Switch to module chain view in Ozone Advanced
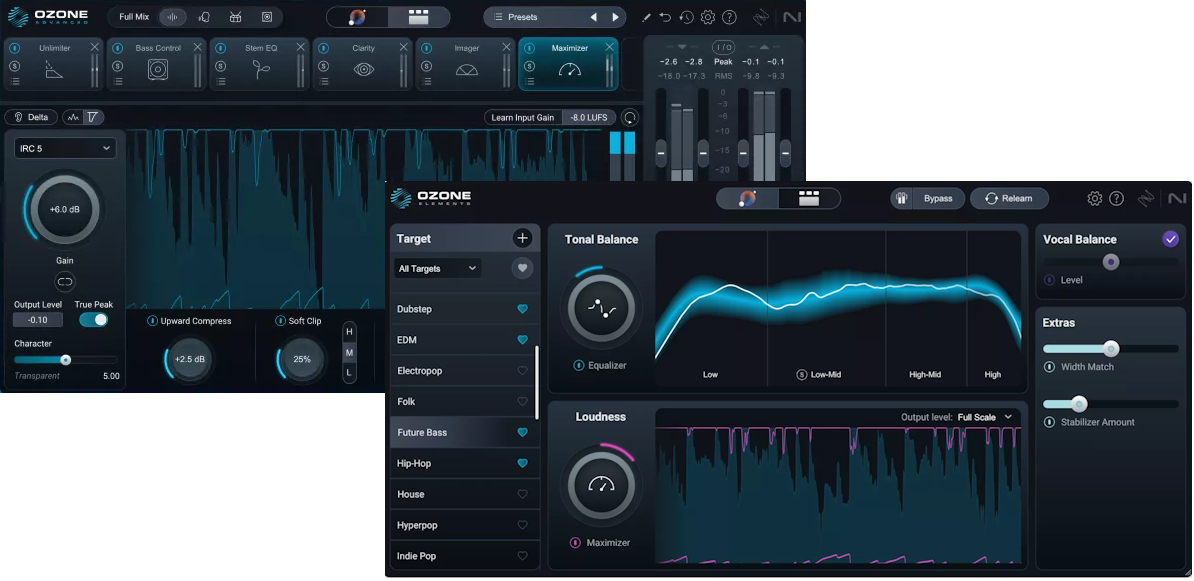The image size is (1194, 581). [418, 17]
